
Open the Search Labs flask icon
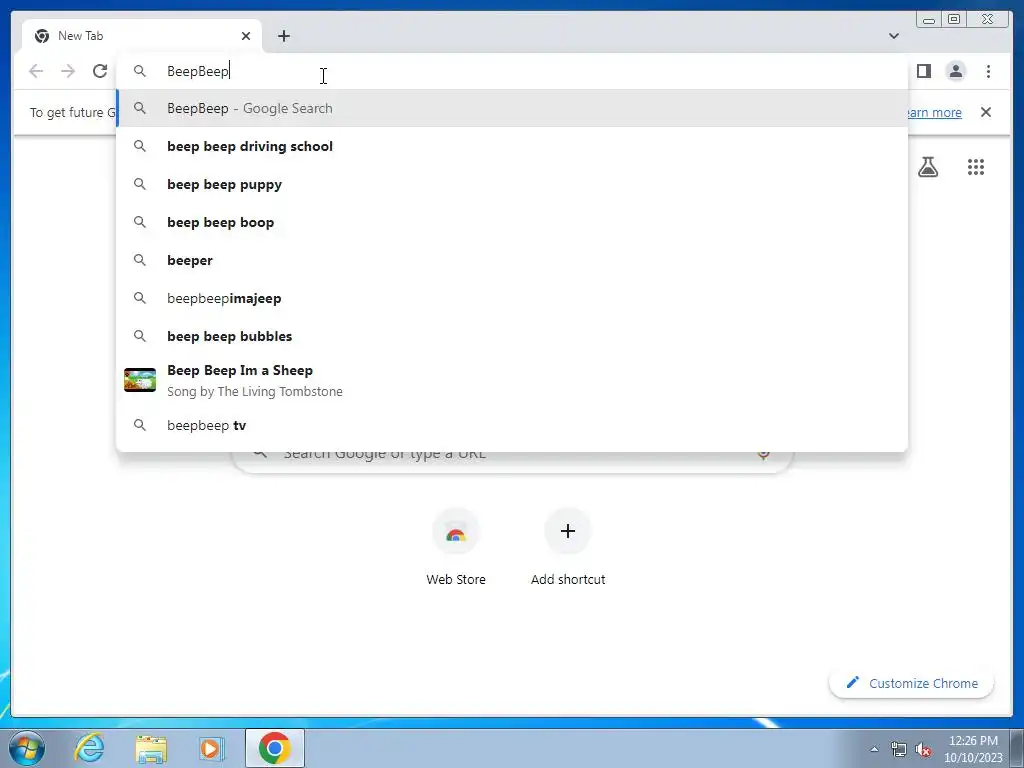pyautogui.click(x=927, y=167)
